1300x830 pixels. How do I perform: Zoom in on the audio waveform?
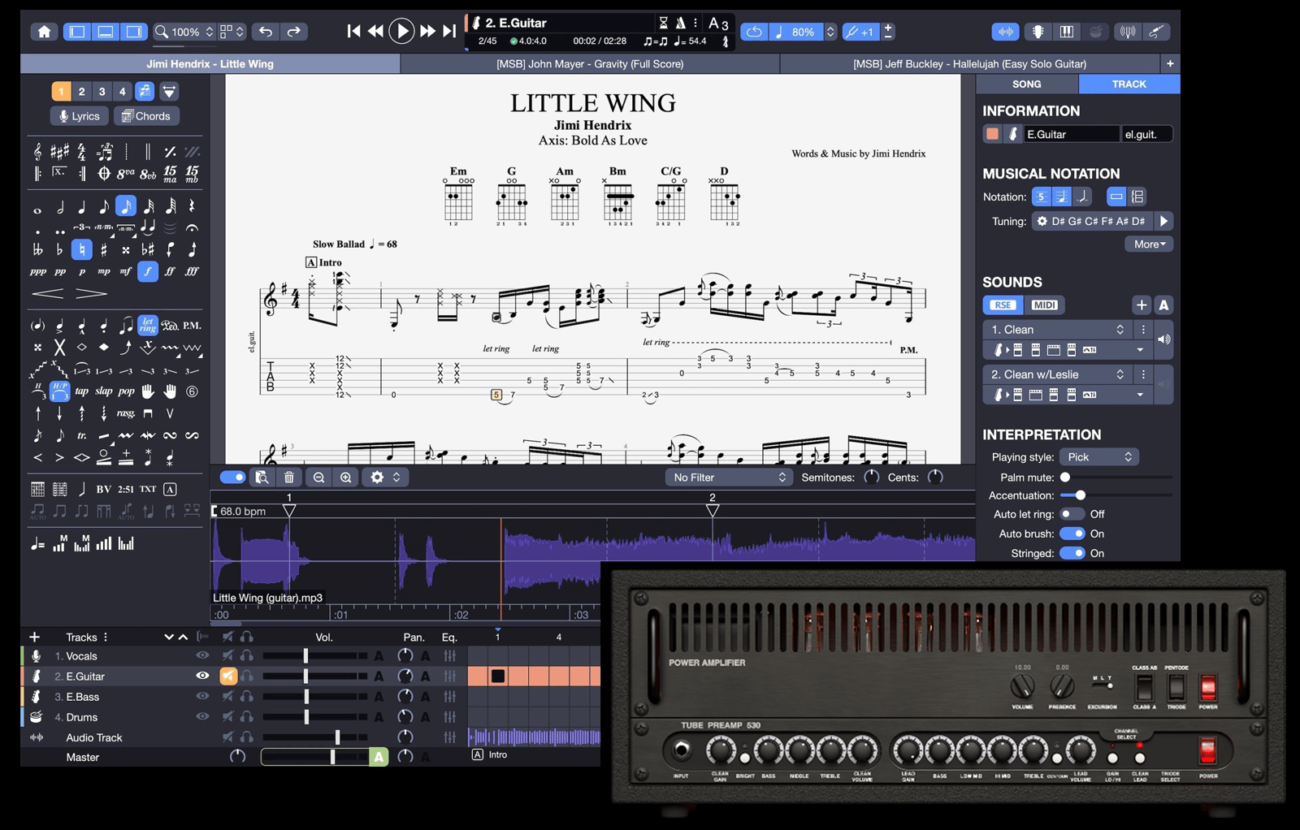pyautogui.click(x=346, y=478)
